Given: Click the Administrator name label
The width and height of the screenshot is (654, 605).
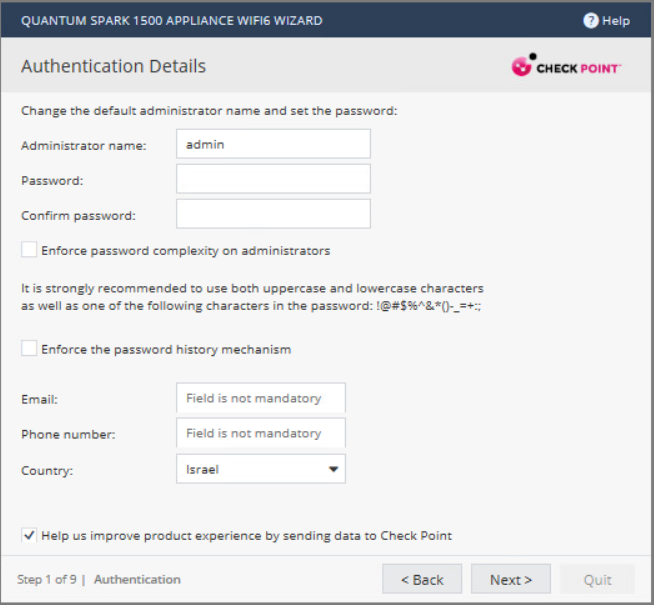Looking at the screenshot, I should (84, 146).
